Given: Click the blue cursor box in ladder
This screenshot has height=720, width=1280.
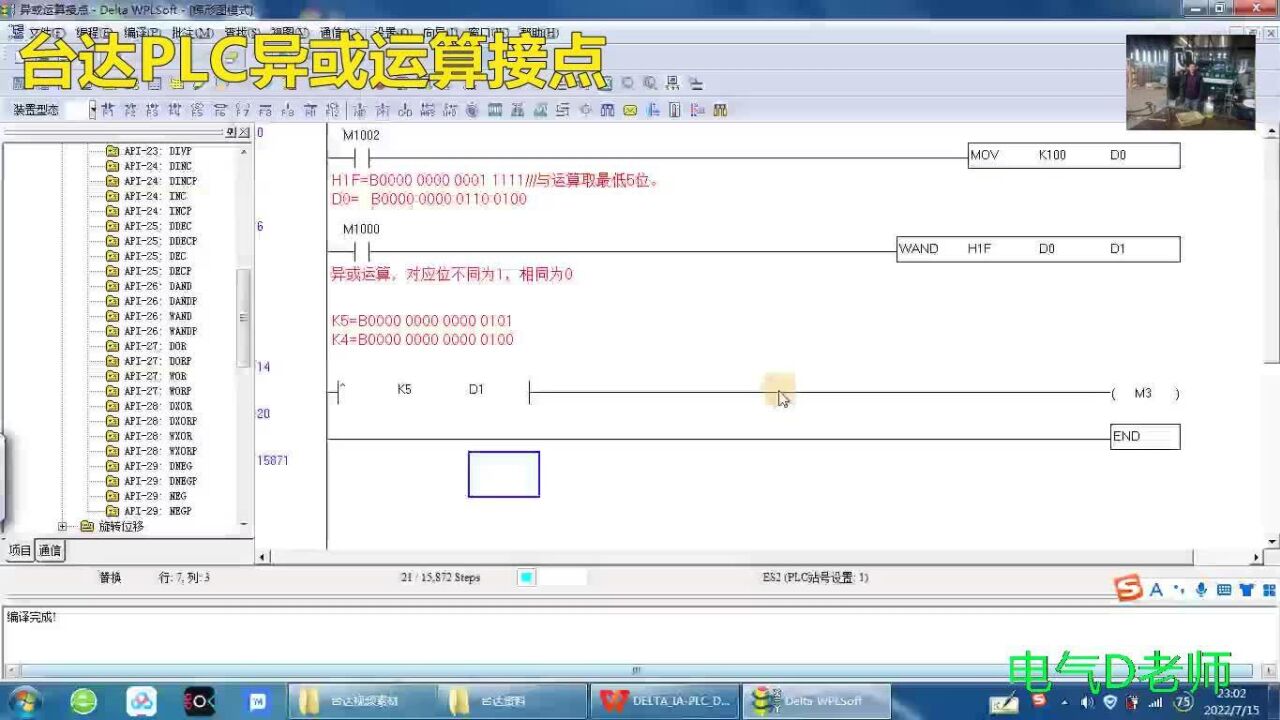Looking at the screenshot, I should tap(504, 474).
